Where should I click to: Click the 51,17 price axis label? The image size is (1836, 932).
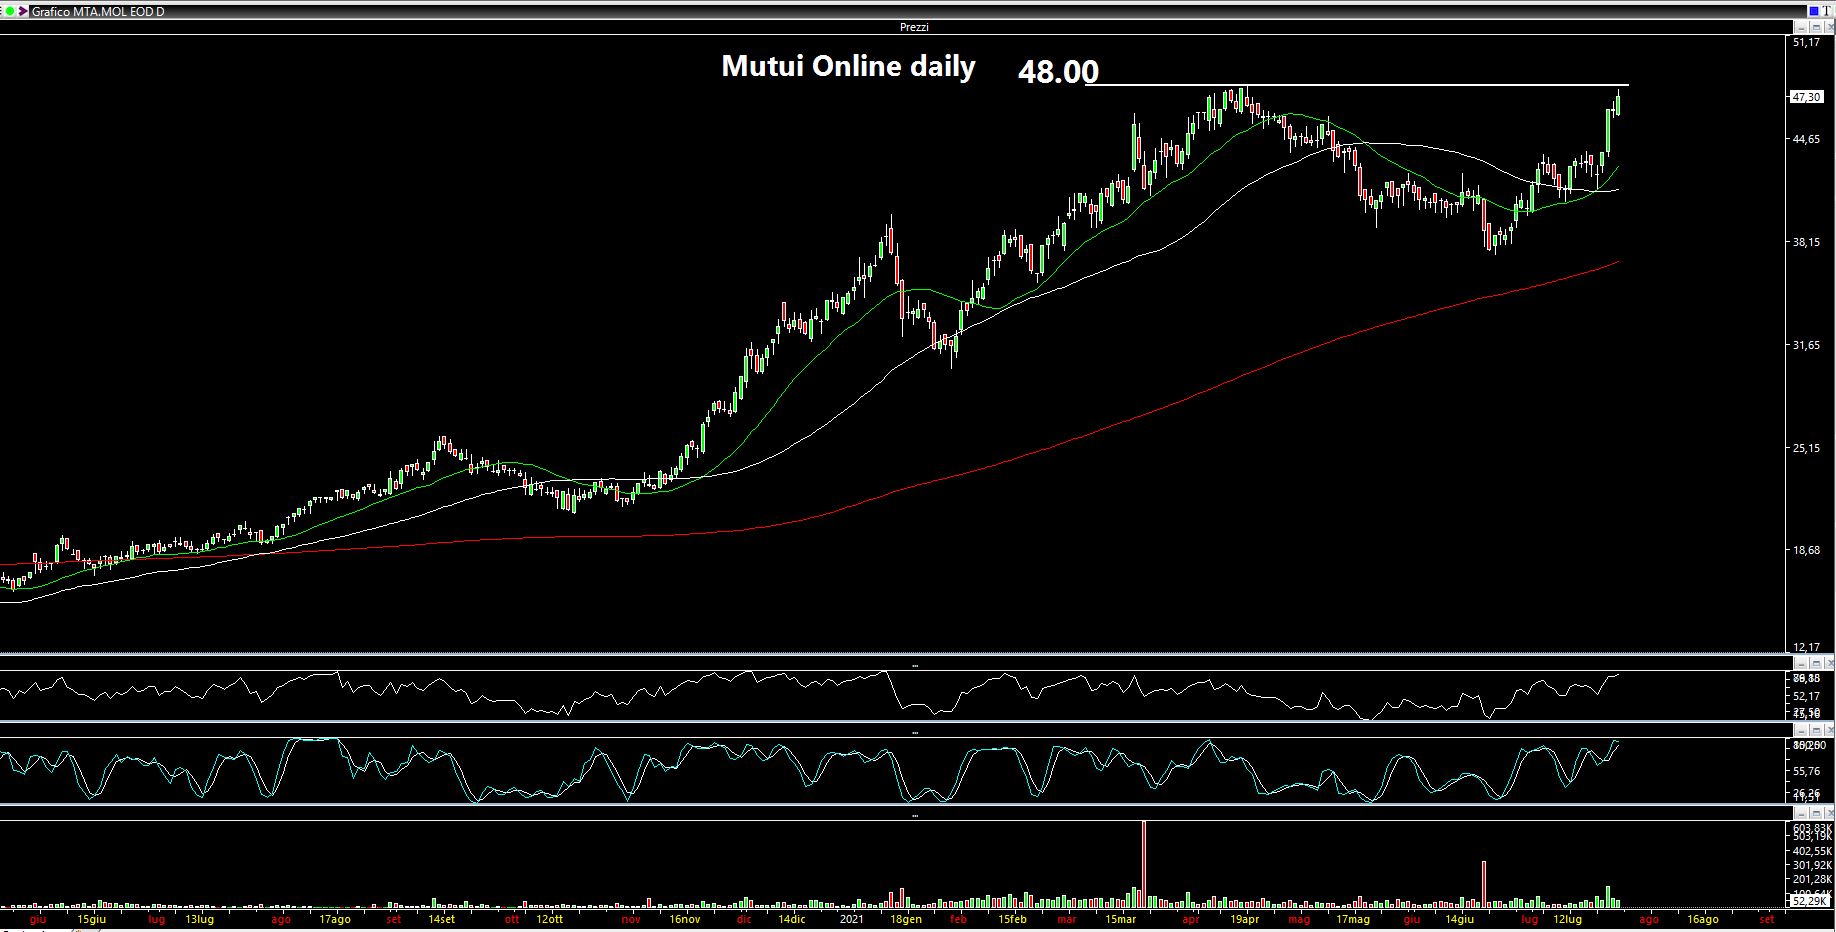(x=1806, y=42)
